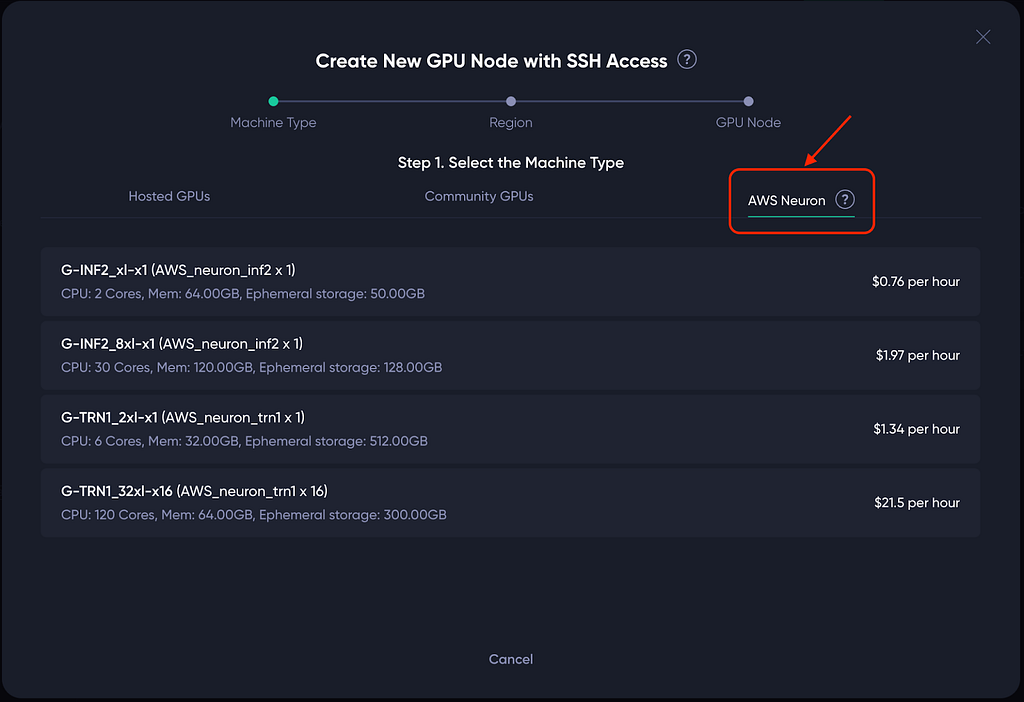This screenshot has width=1024, height=702.
Task: Click the help icon next to AWS Neuron
Action: pyautogui.click(x=844, y=200)
